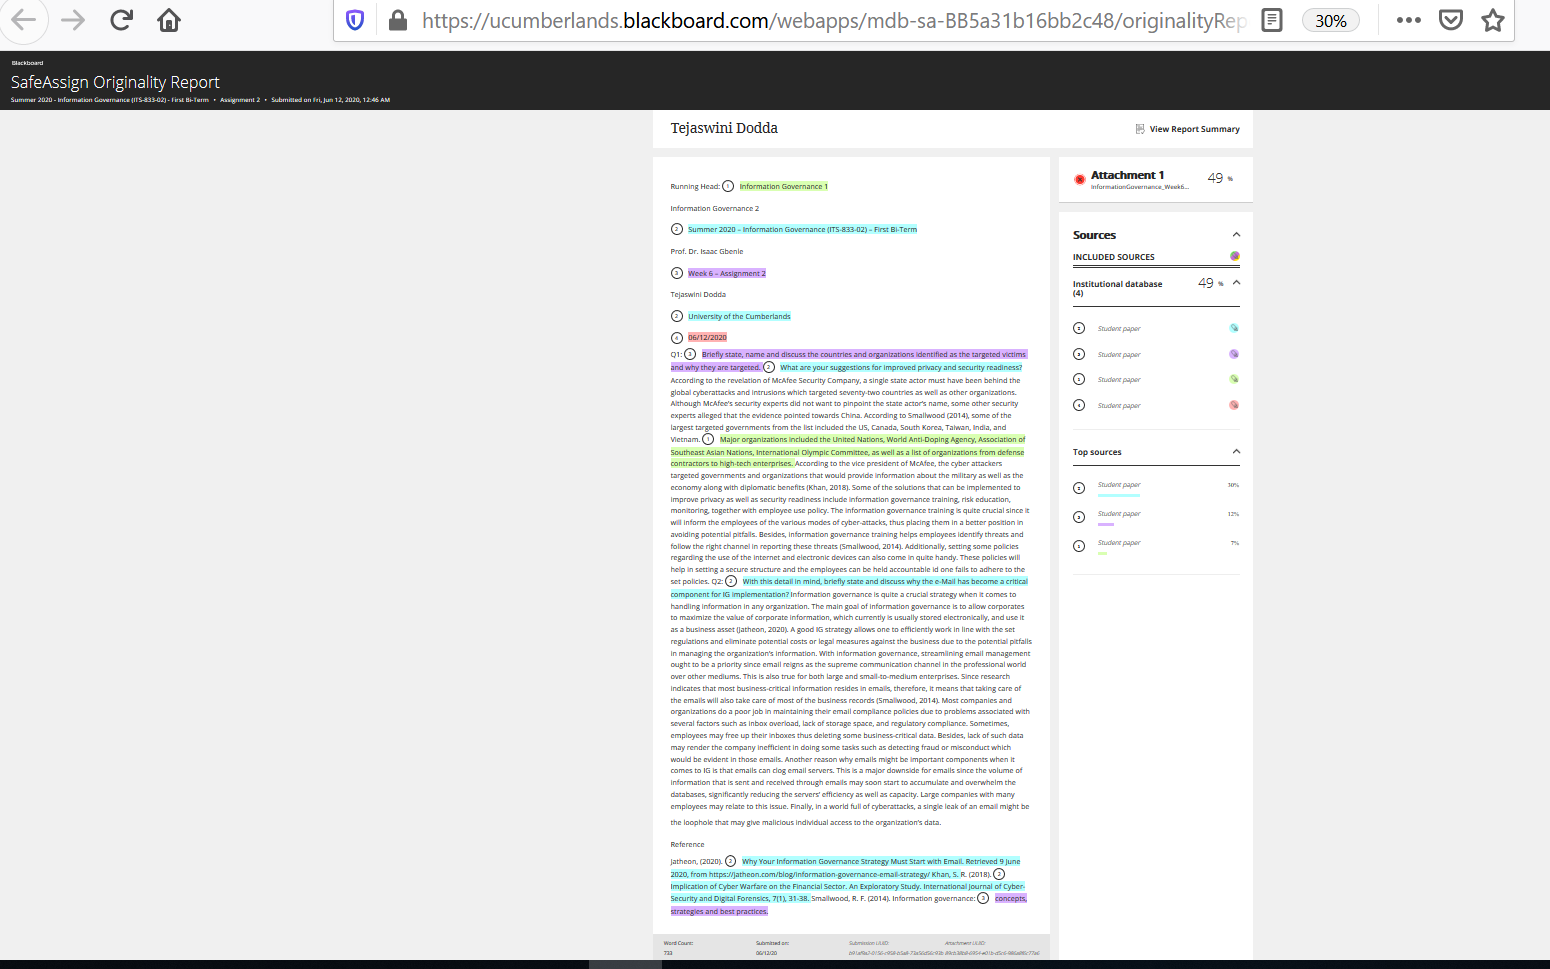The width and height of the screenshot is (1550, 969).
Task: Click the report summary document icon
Action: pos(1140,129)
